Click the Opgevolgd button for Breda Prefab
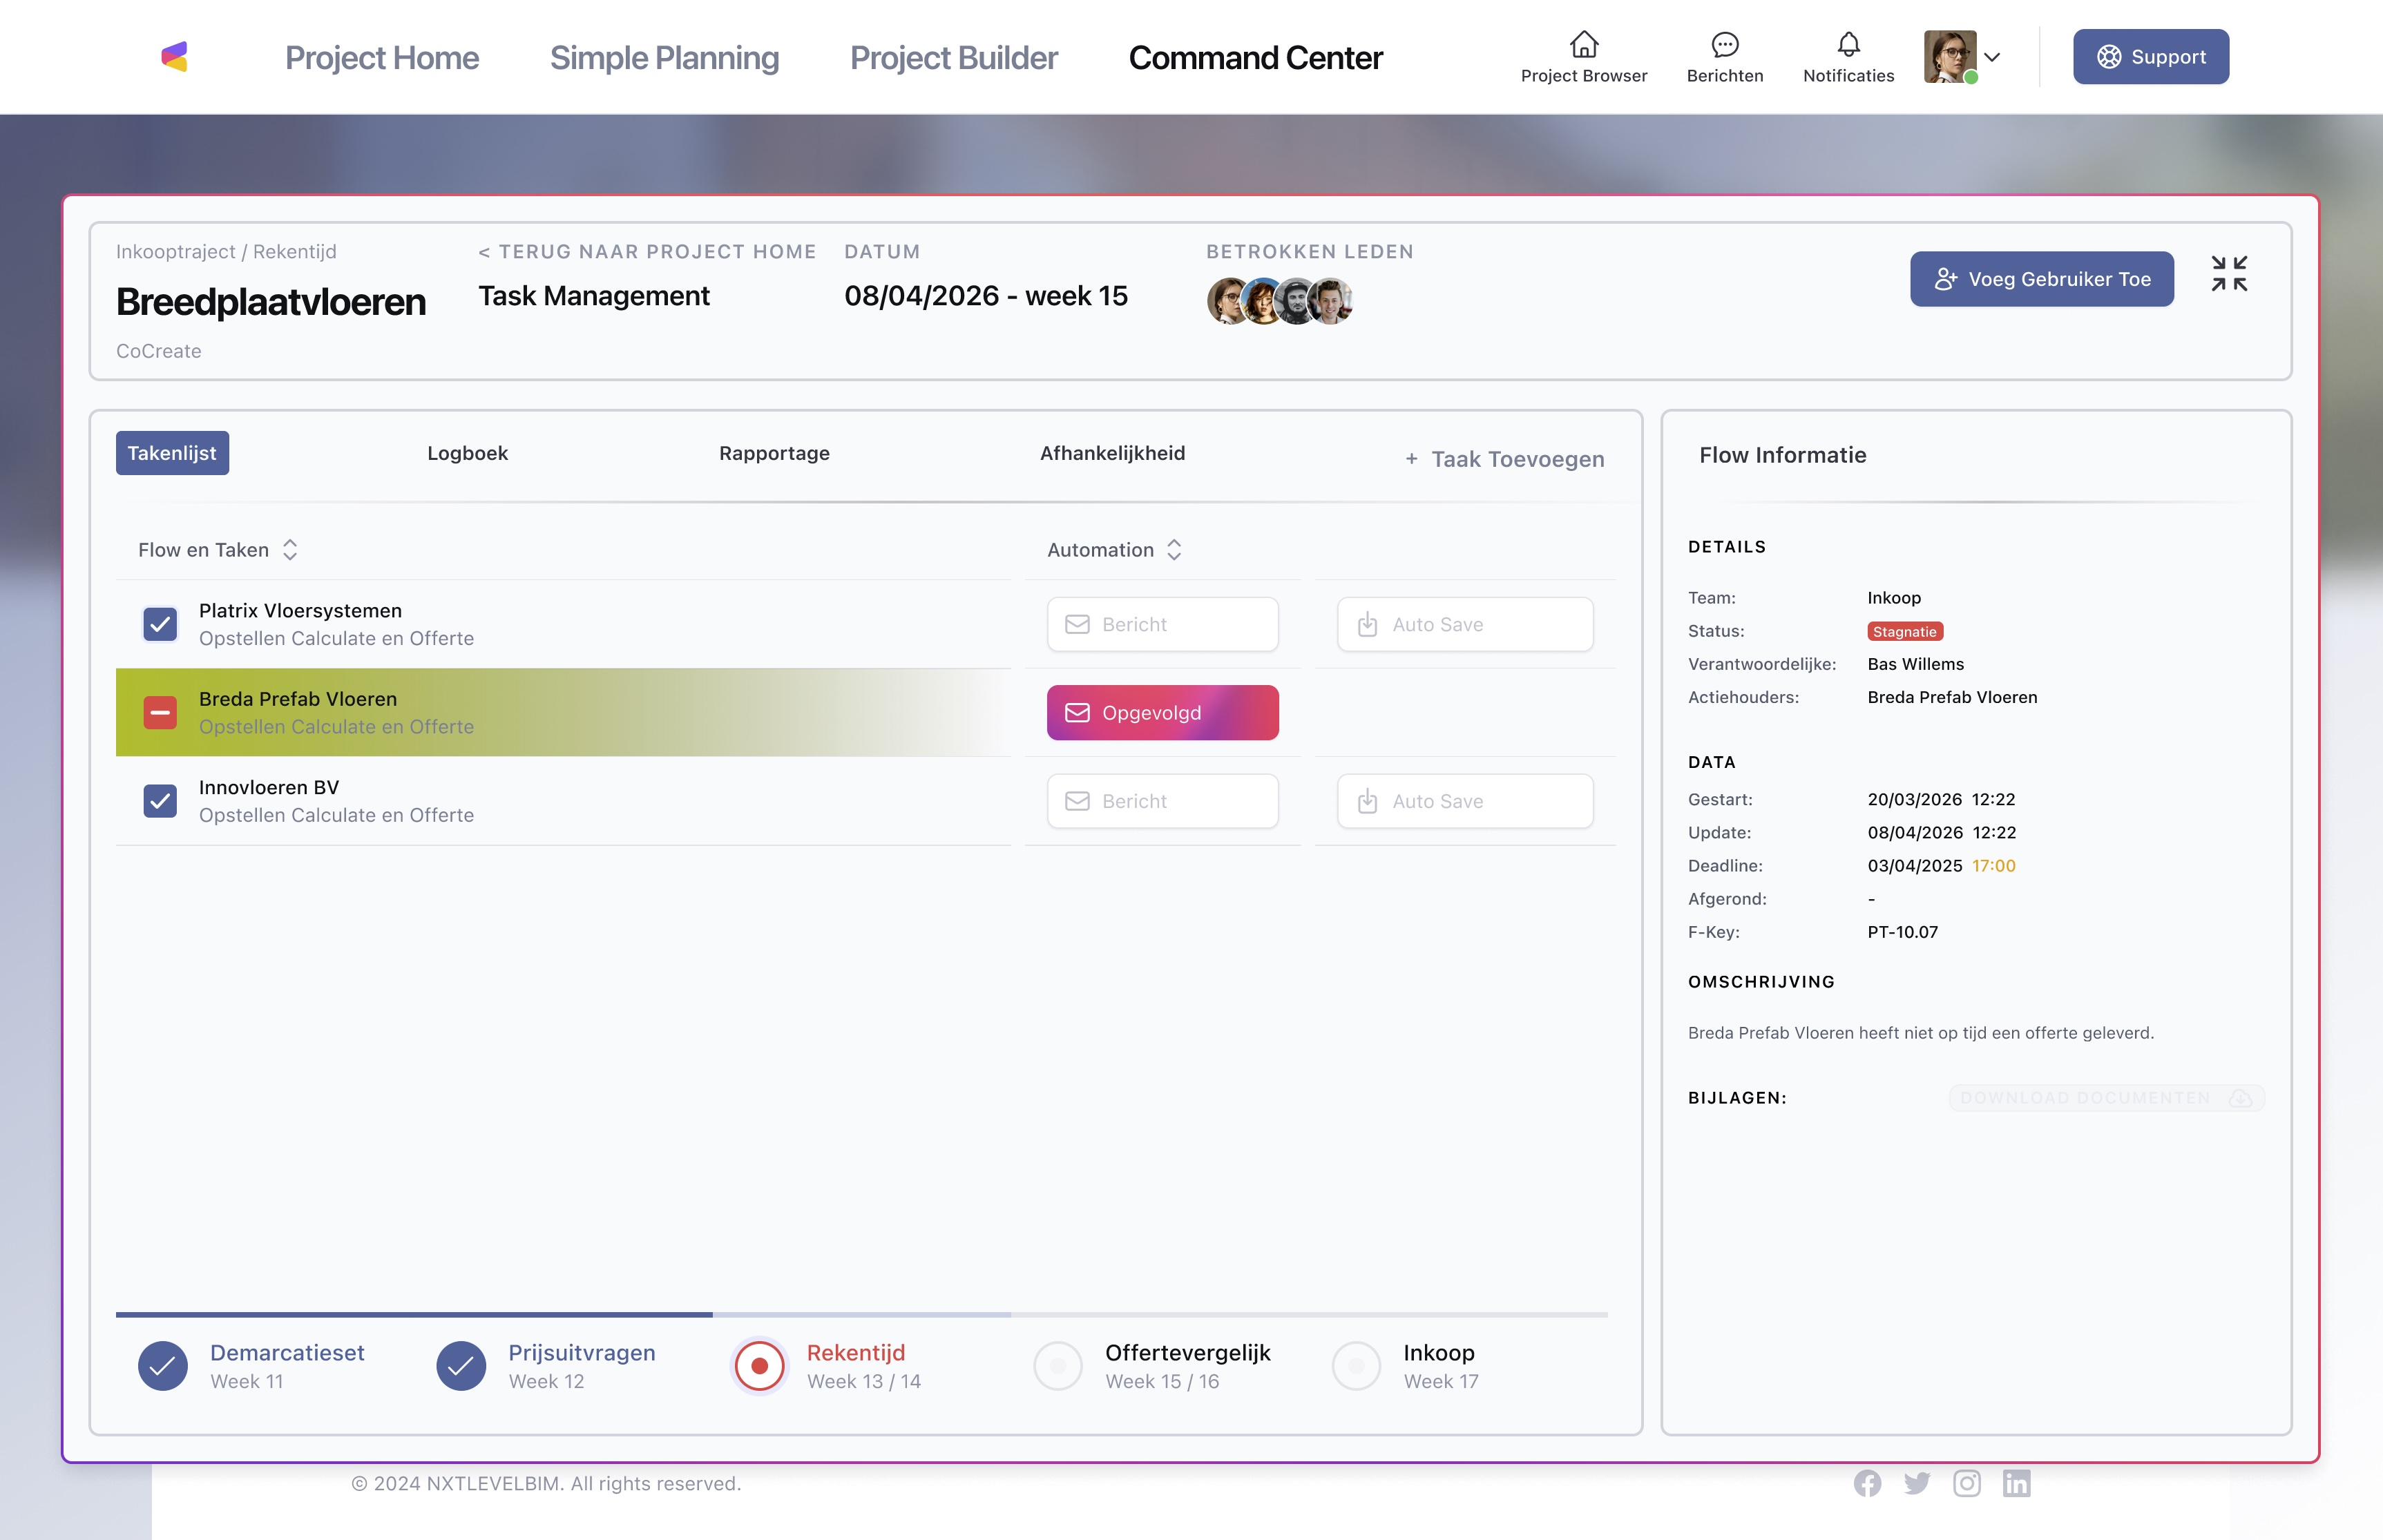 (1162, 713)
